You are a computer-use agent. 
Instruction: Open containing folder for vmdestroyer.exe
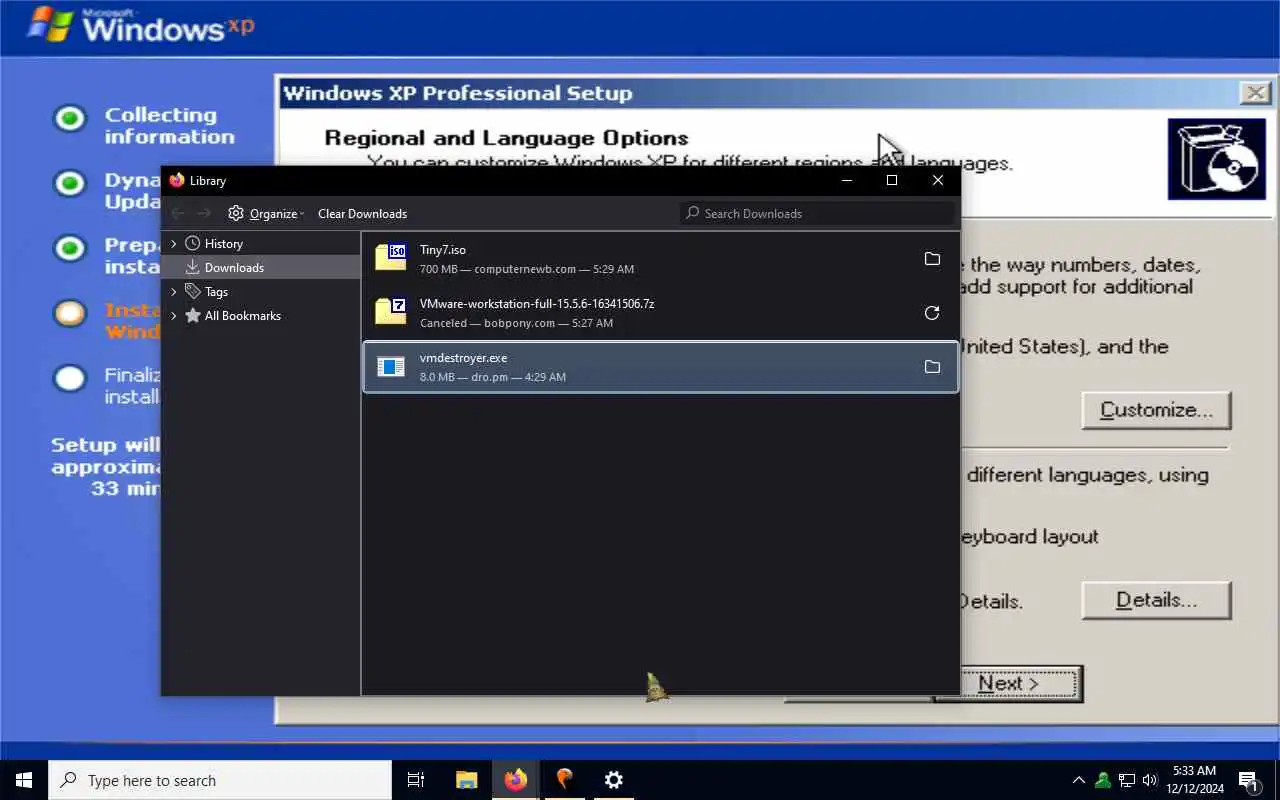pyautogui.click(x=932, y=367)
